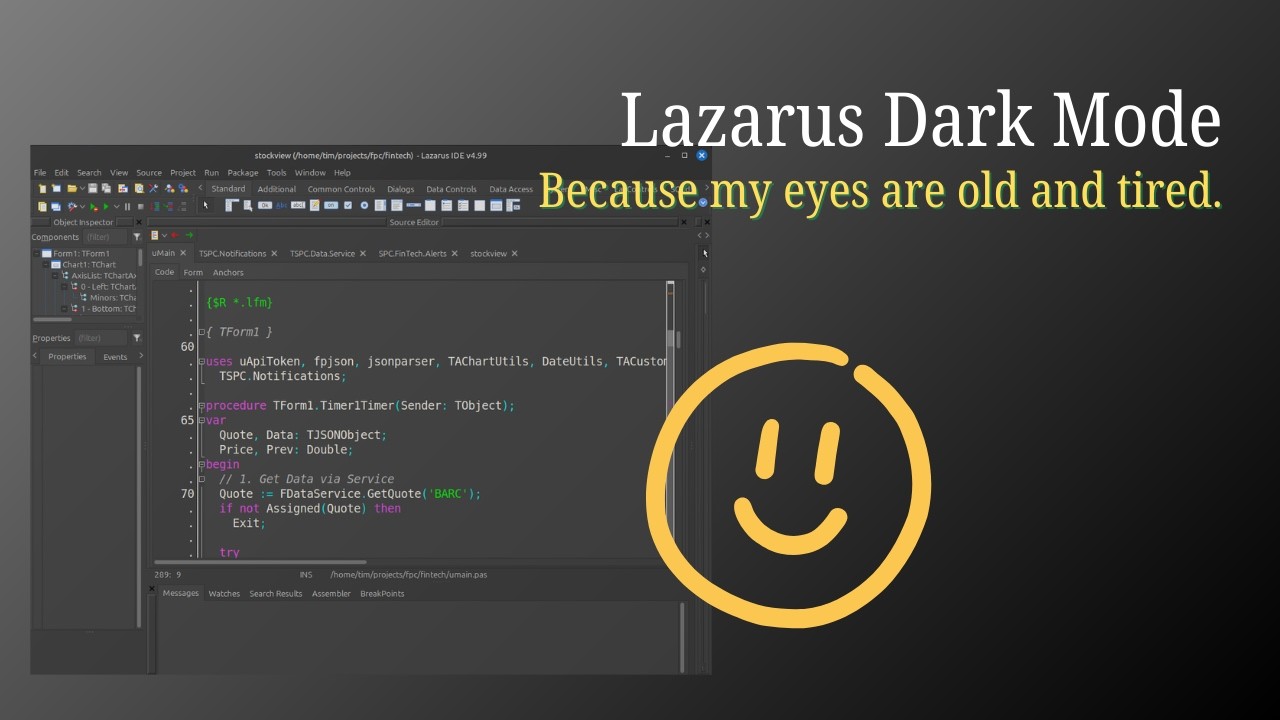Click the Save floppy disk icon
Image resolution: width=1280 pixels, height=720 pixels.
[92, 188]
